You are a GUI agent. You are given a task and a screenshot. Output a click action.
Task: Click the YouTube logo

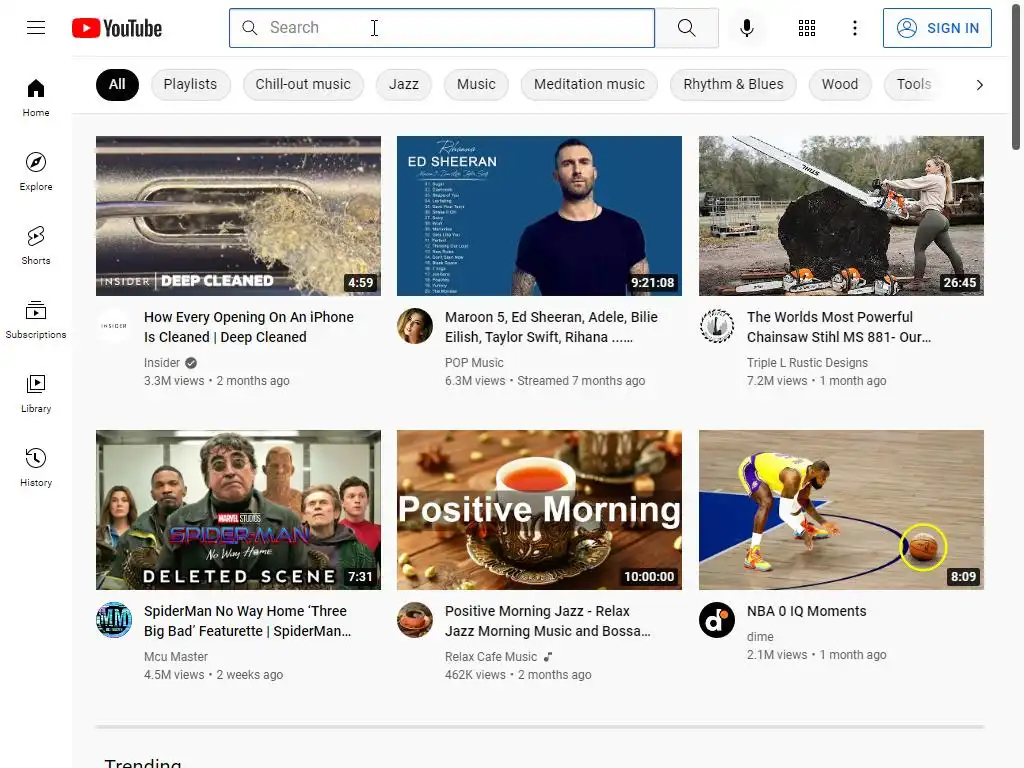(x=117, y=28)
